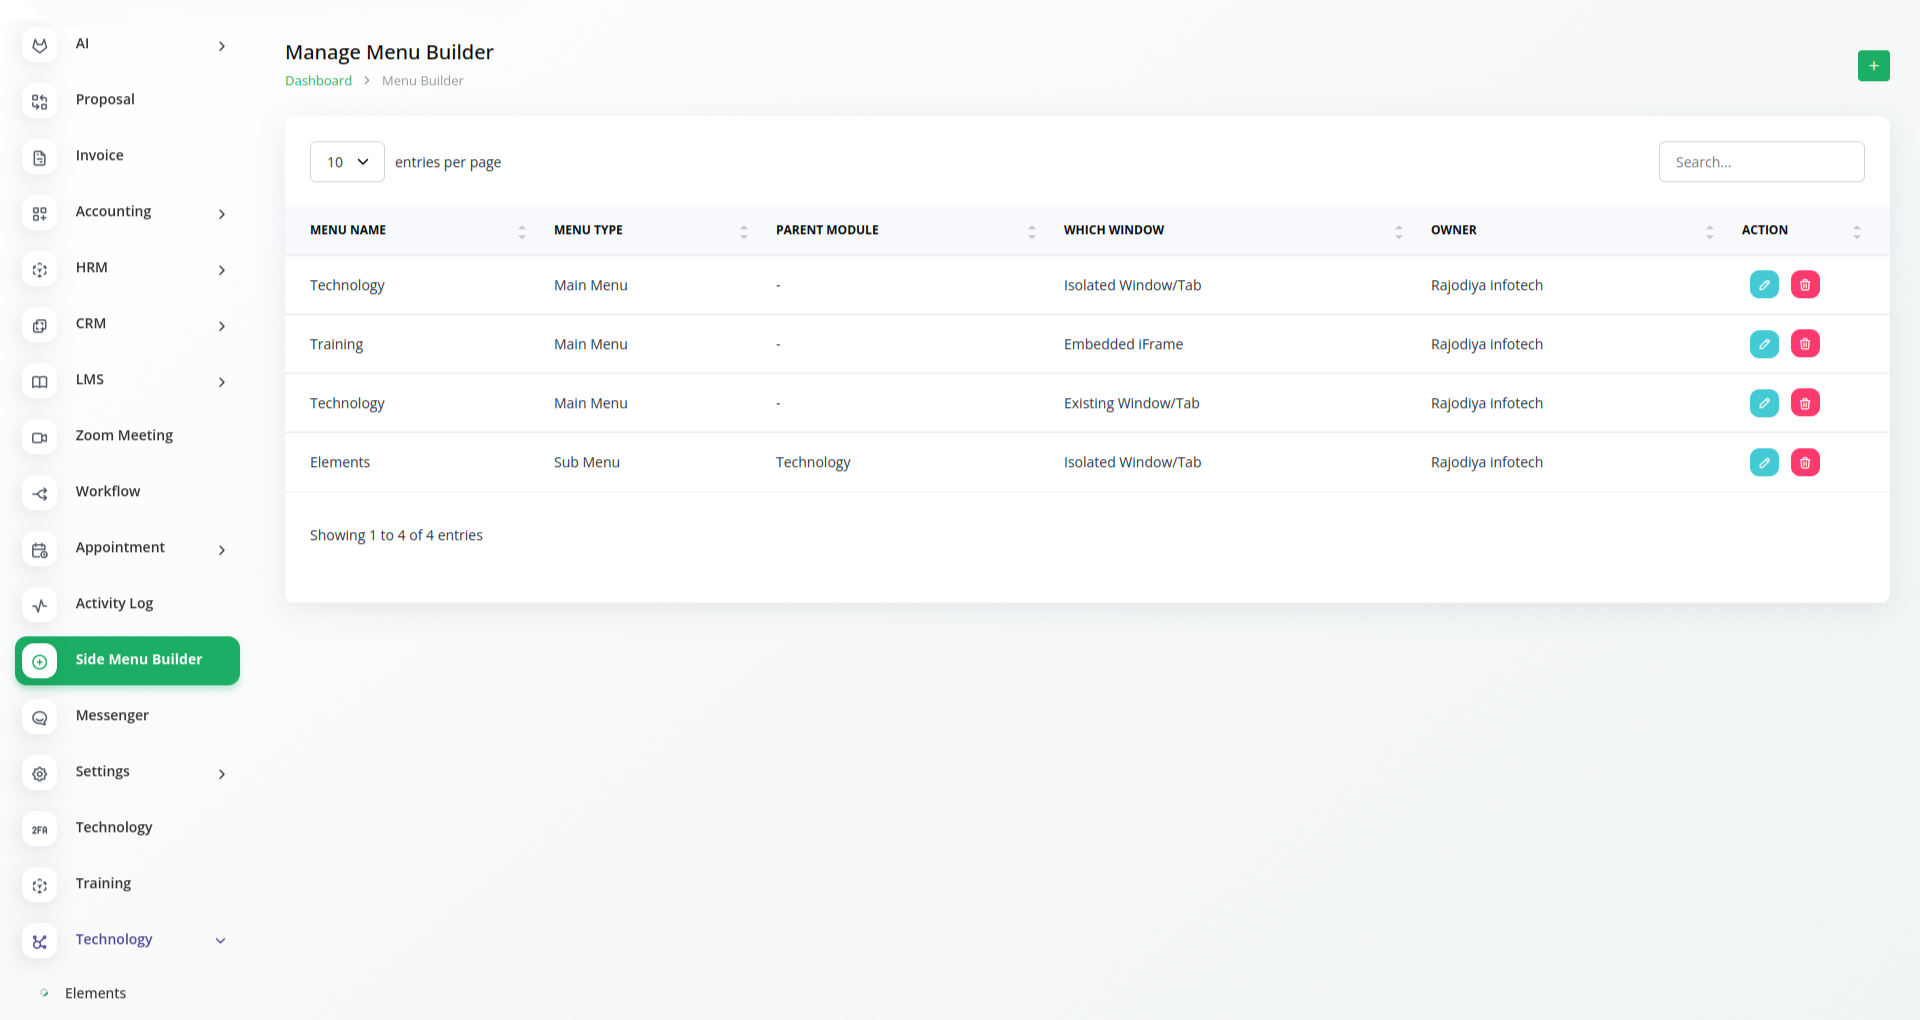The width and height of the screenshot is (1920, 1020).
Task: Open the Elements submenu item
Action: pyautogui.click(x=95, y=993)
